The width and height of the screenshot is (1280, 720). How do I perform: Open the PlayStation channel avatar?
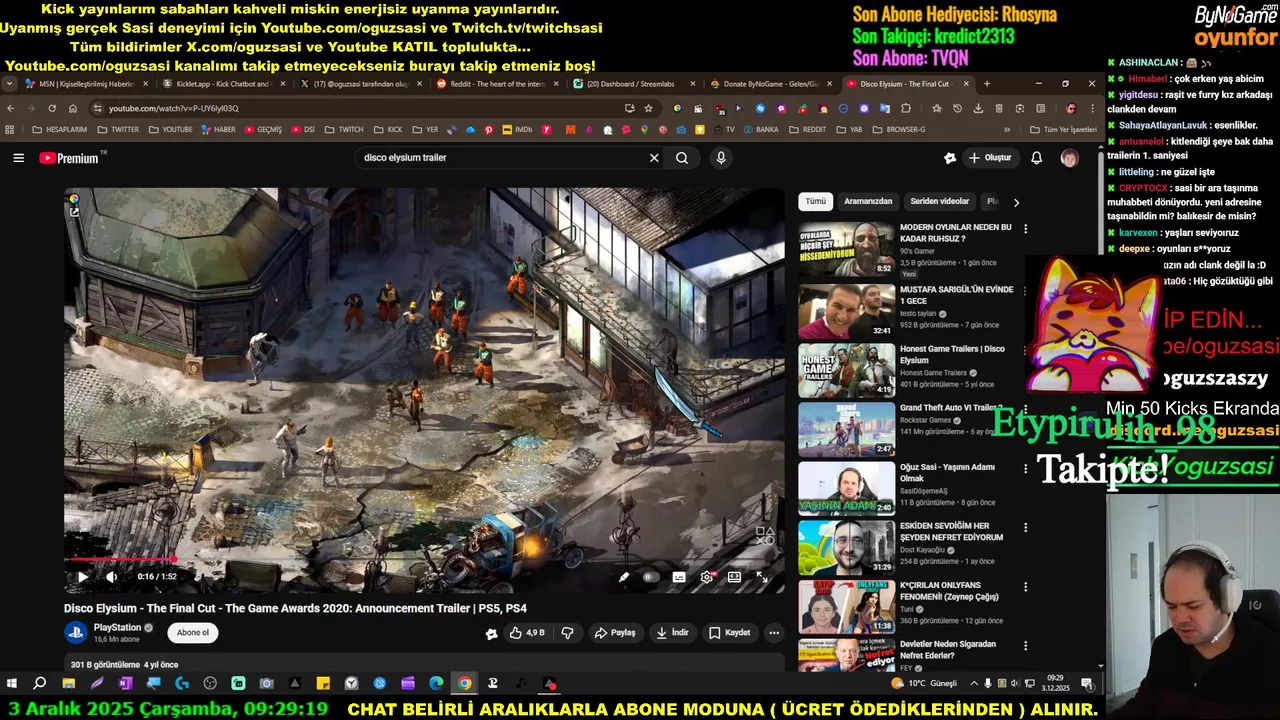point(76,632)
